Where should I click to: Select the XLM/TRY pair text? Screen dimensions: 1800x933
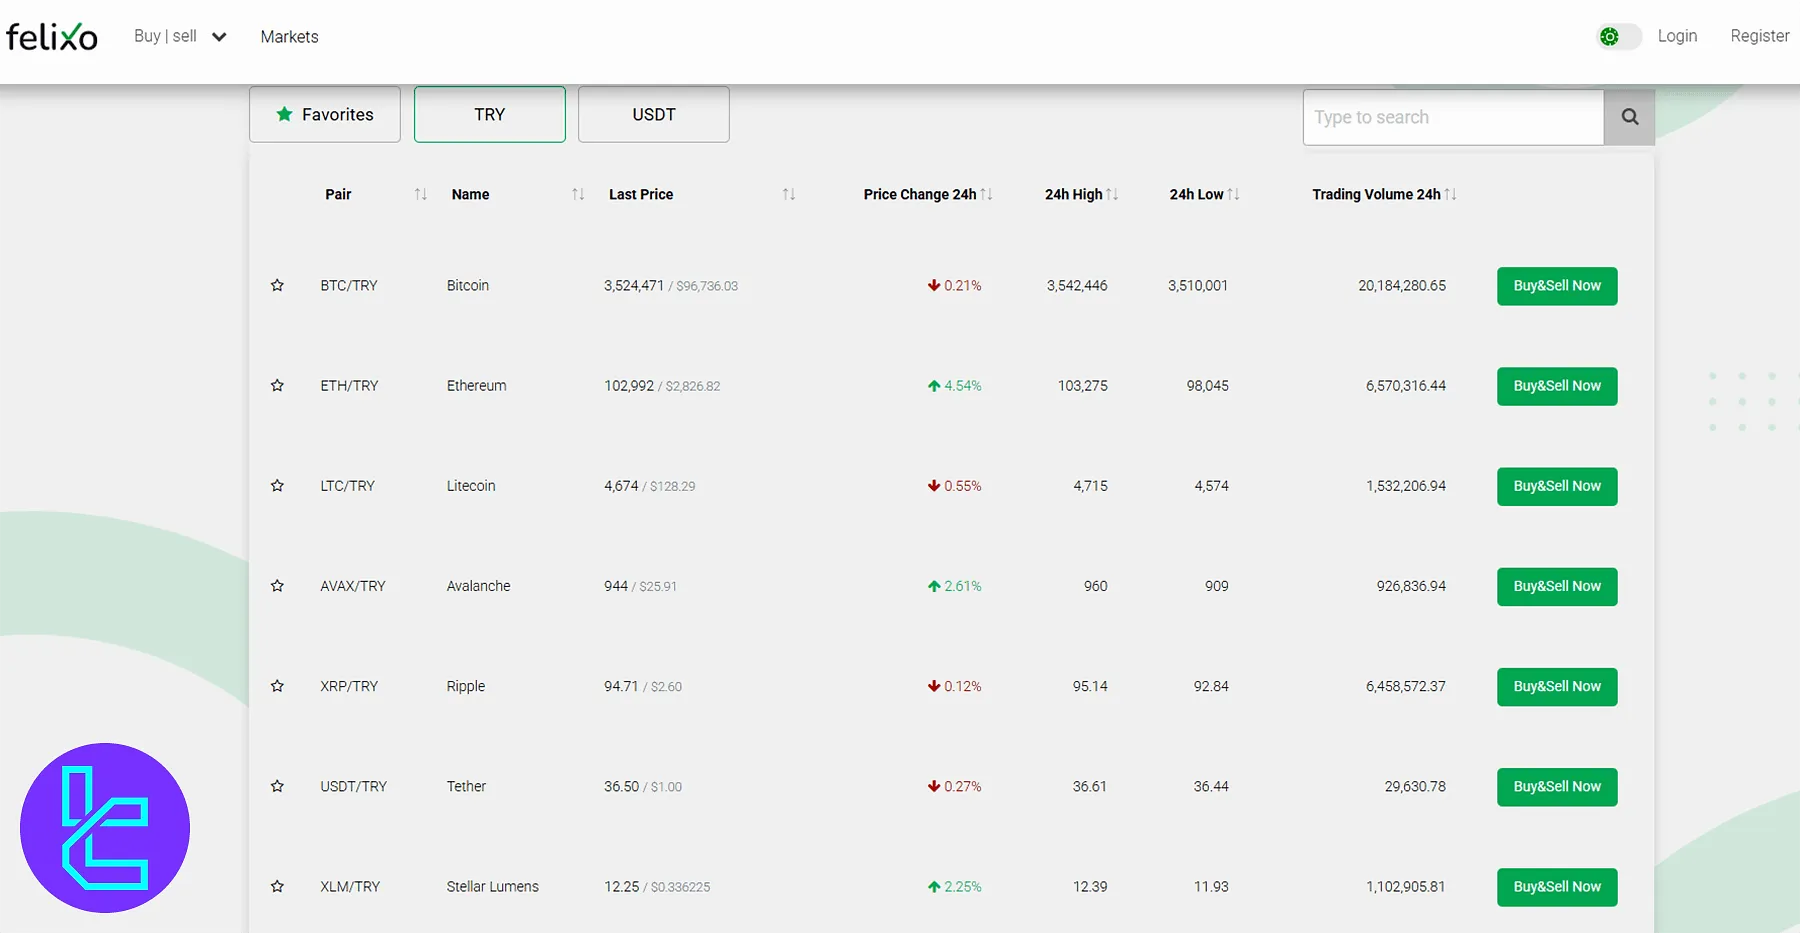(350, 886)
